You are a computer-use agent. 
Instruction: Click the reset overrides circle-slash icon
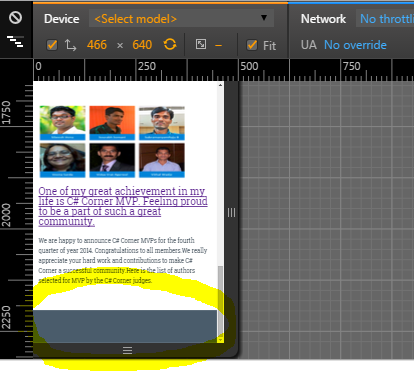(x=15, y=18)
